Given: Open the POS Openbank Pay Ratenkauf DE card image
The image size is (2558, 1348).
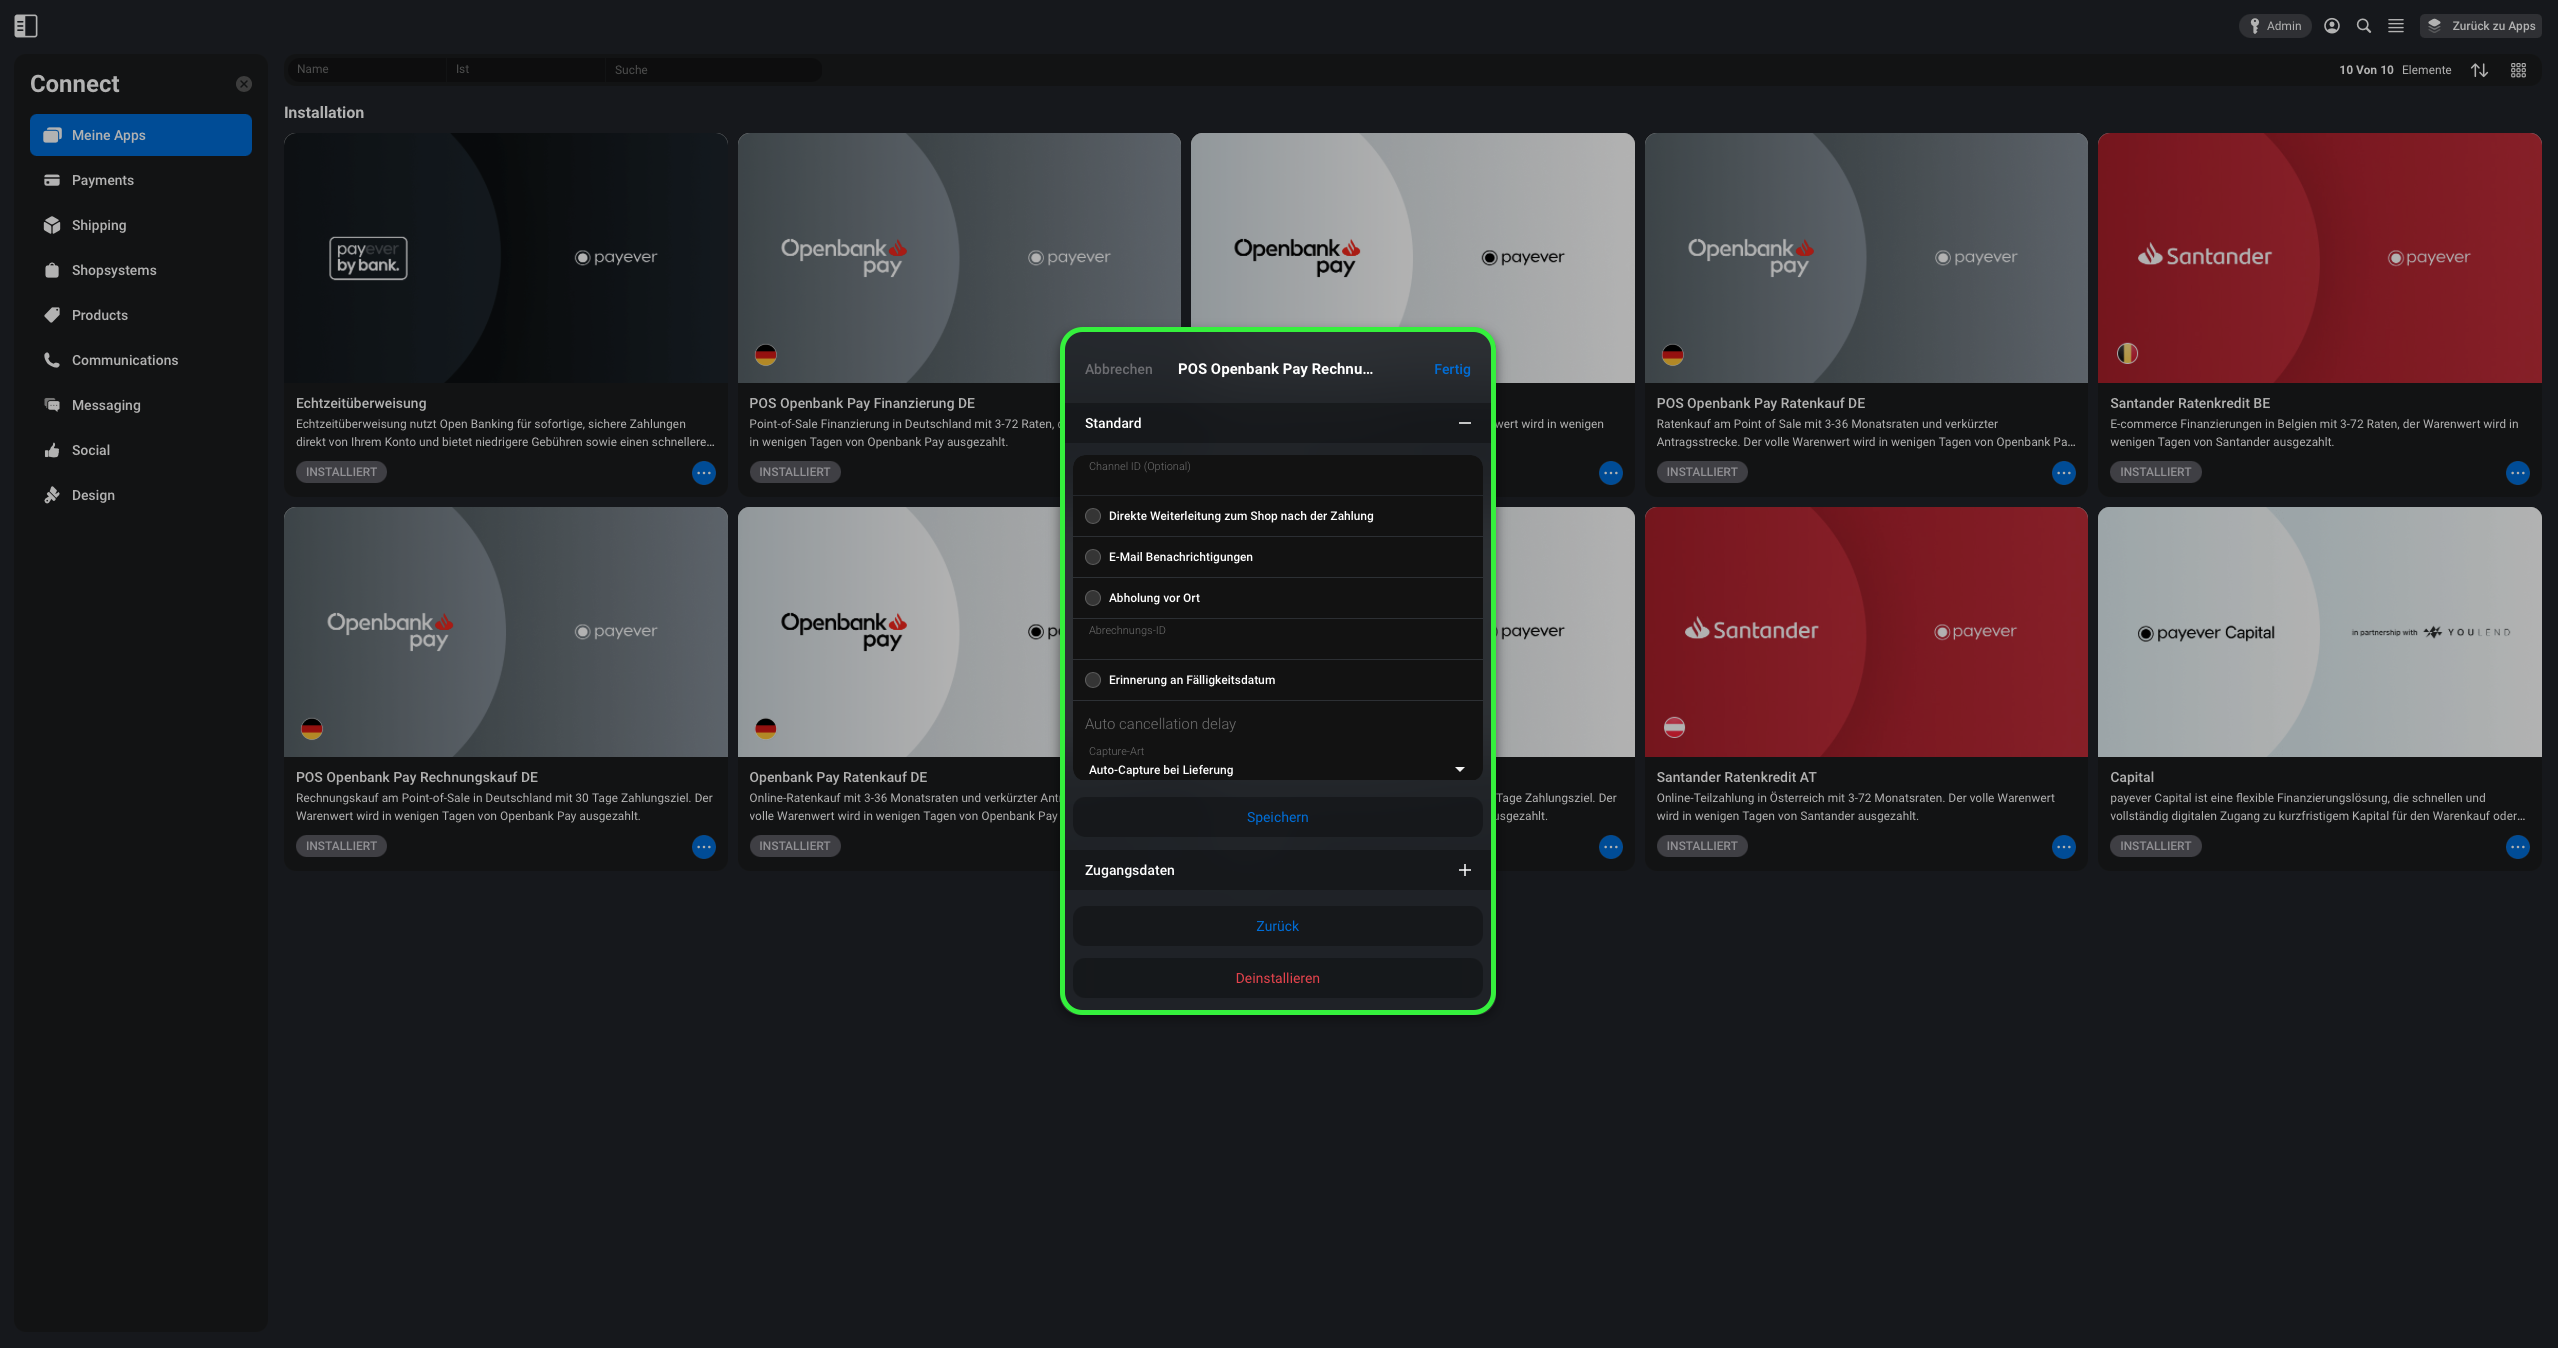Looking at the screenshot, I should pyautogui.click(x=1866, y=258).
